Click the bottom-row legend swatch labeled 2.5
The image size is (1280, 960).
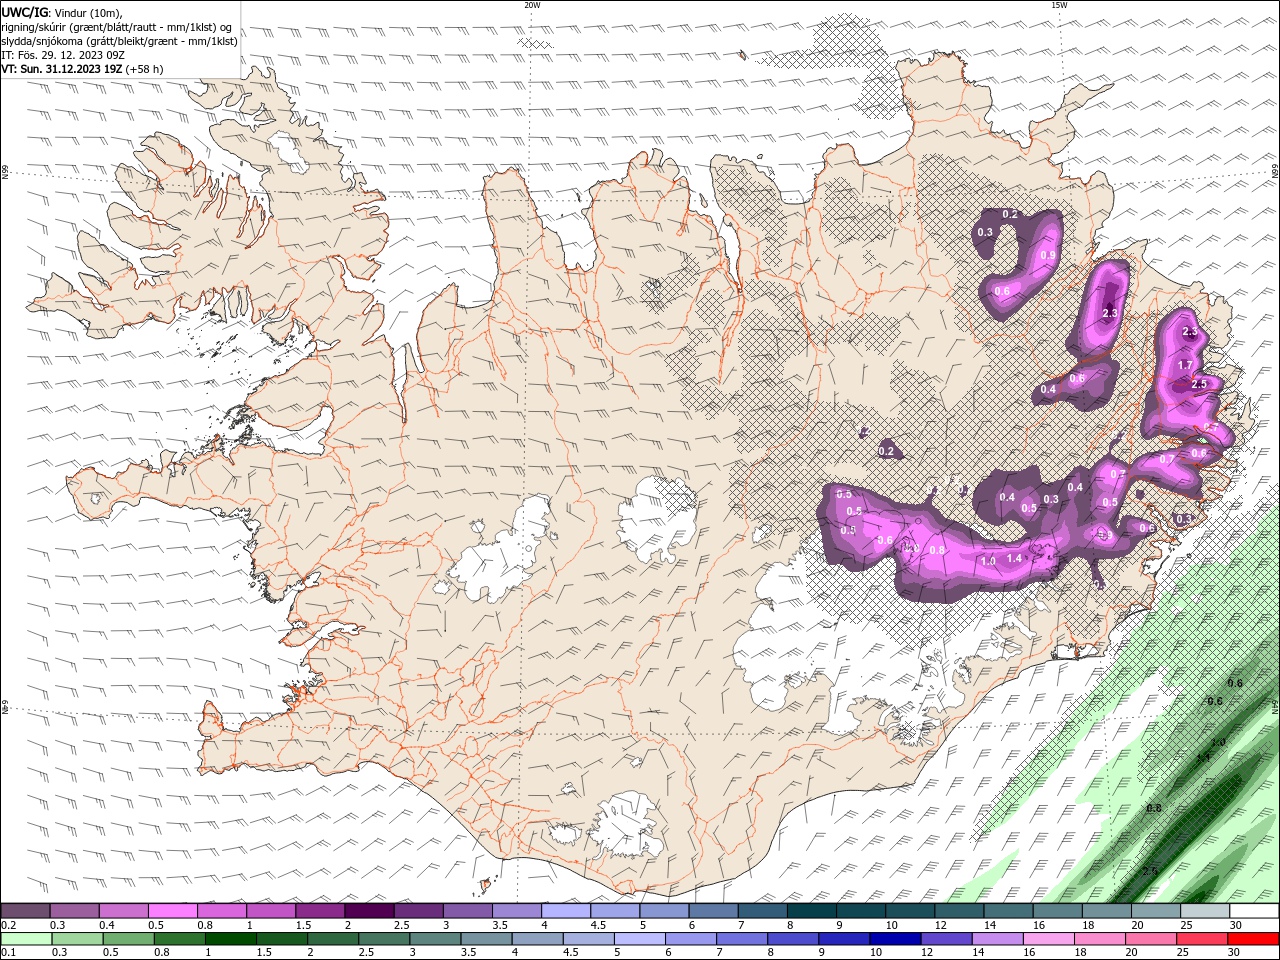point(383,939)
